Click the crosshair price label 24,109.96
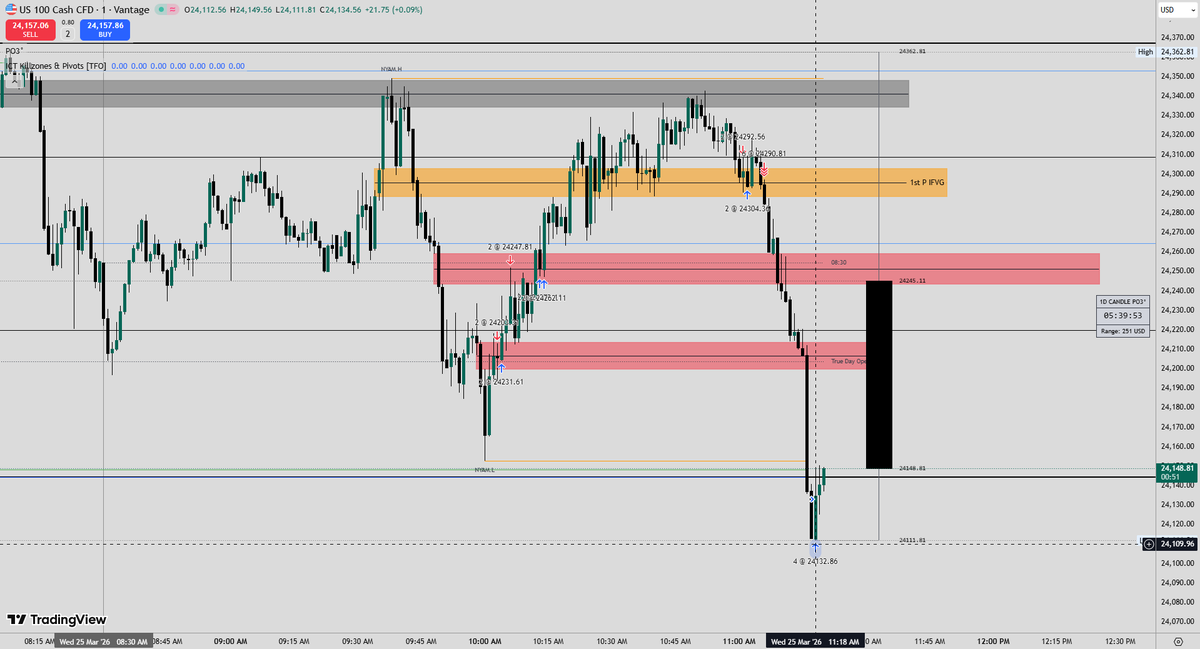The width and height of the screenshot is (1200, 649). 1177,544
